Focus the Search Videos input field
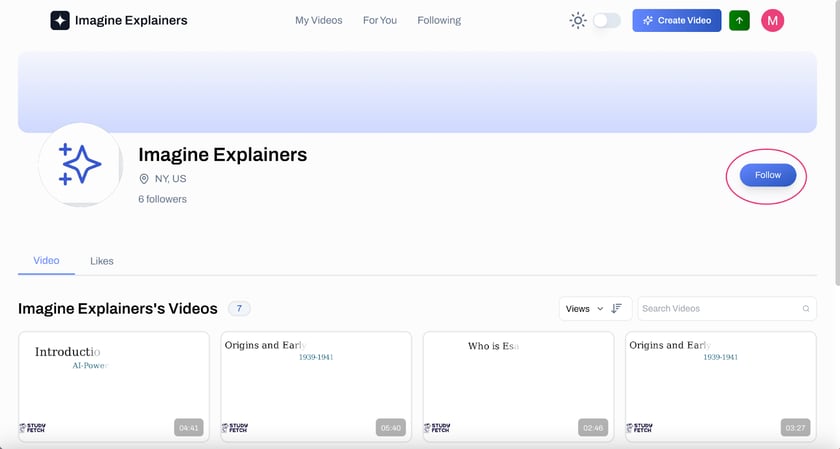This screenshot has width=840, height=449. coord(727,309)
